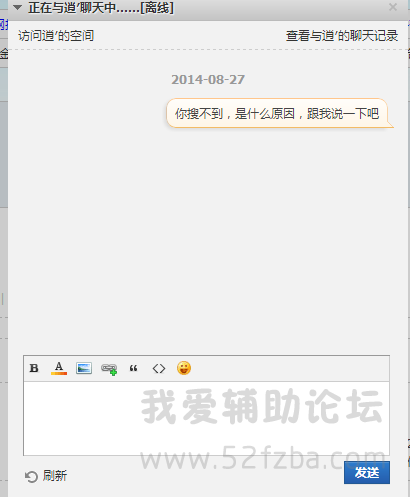Collapse the chat window using title triangle
Viewport: 410px width, 497px height.
pyautogui.click(x=17, y=7)
